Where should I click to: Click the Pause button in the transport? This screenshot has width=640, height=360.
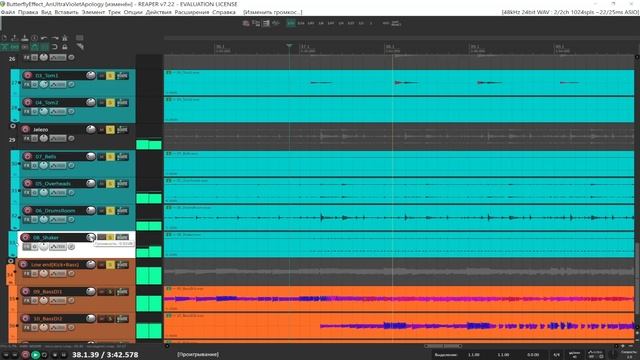pyautogui.click(x=64, y=355)
